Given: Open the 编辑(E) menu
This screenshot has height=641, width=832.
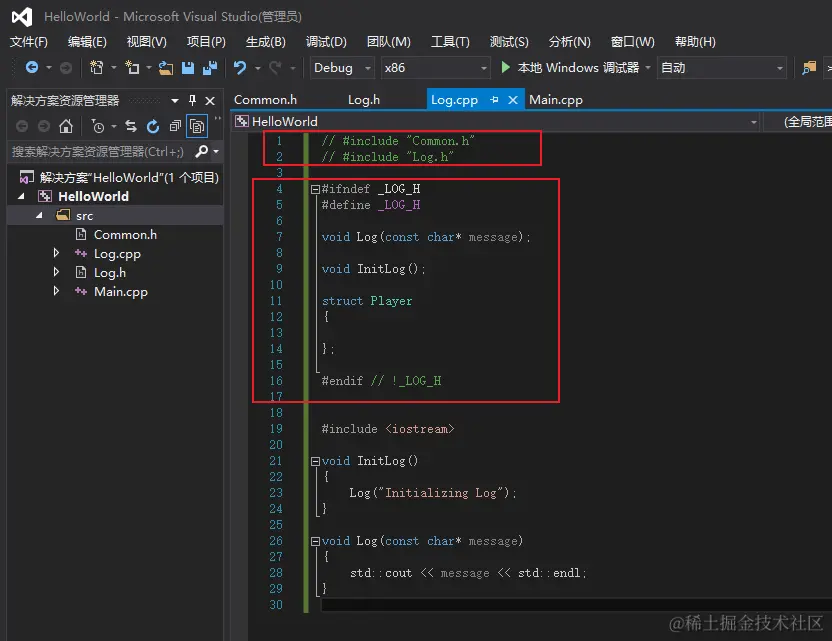Looking at the screenshot, I should 87,42.
